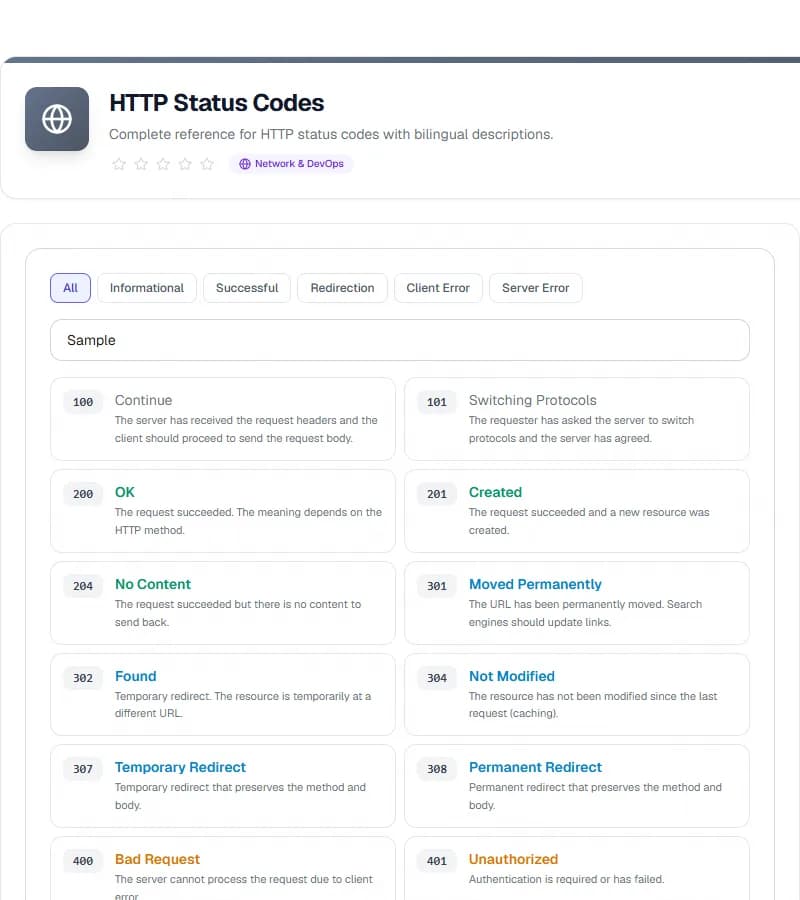This screenshot has height=900, width=800.
Task: Open the Network & DevOps category tag
Action: coord(292,164)
